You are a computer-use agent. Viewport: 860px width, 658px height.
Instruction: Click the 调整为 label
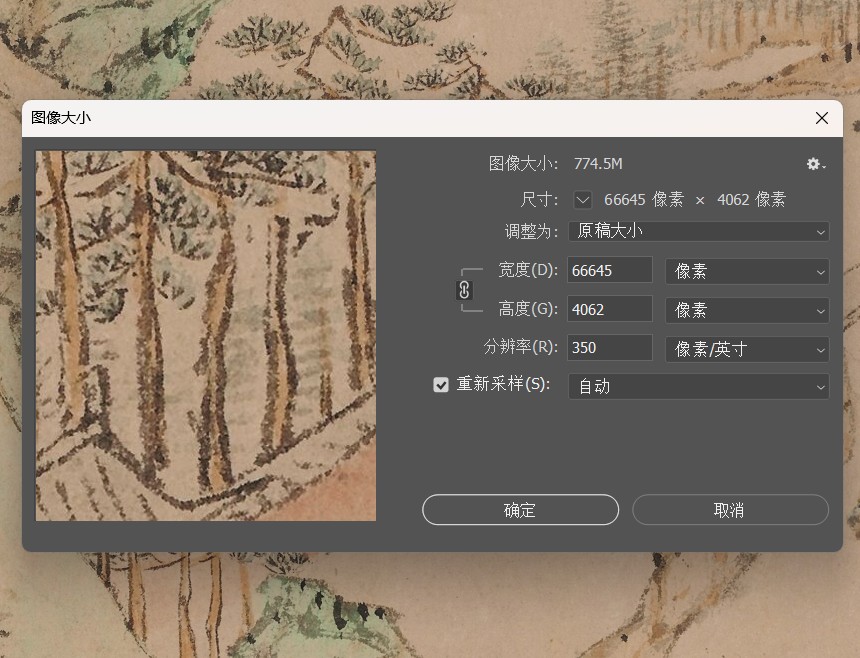click(x=531, y=231)
